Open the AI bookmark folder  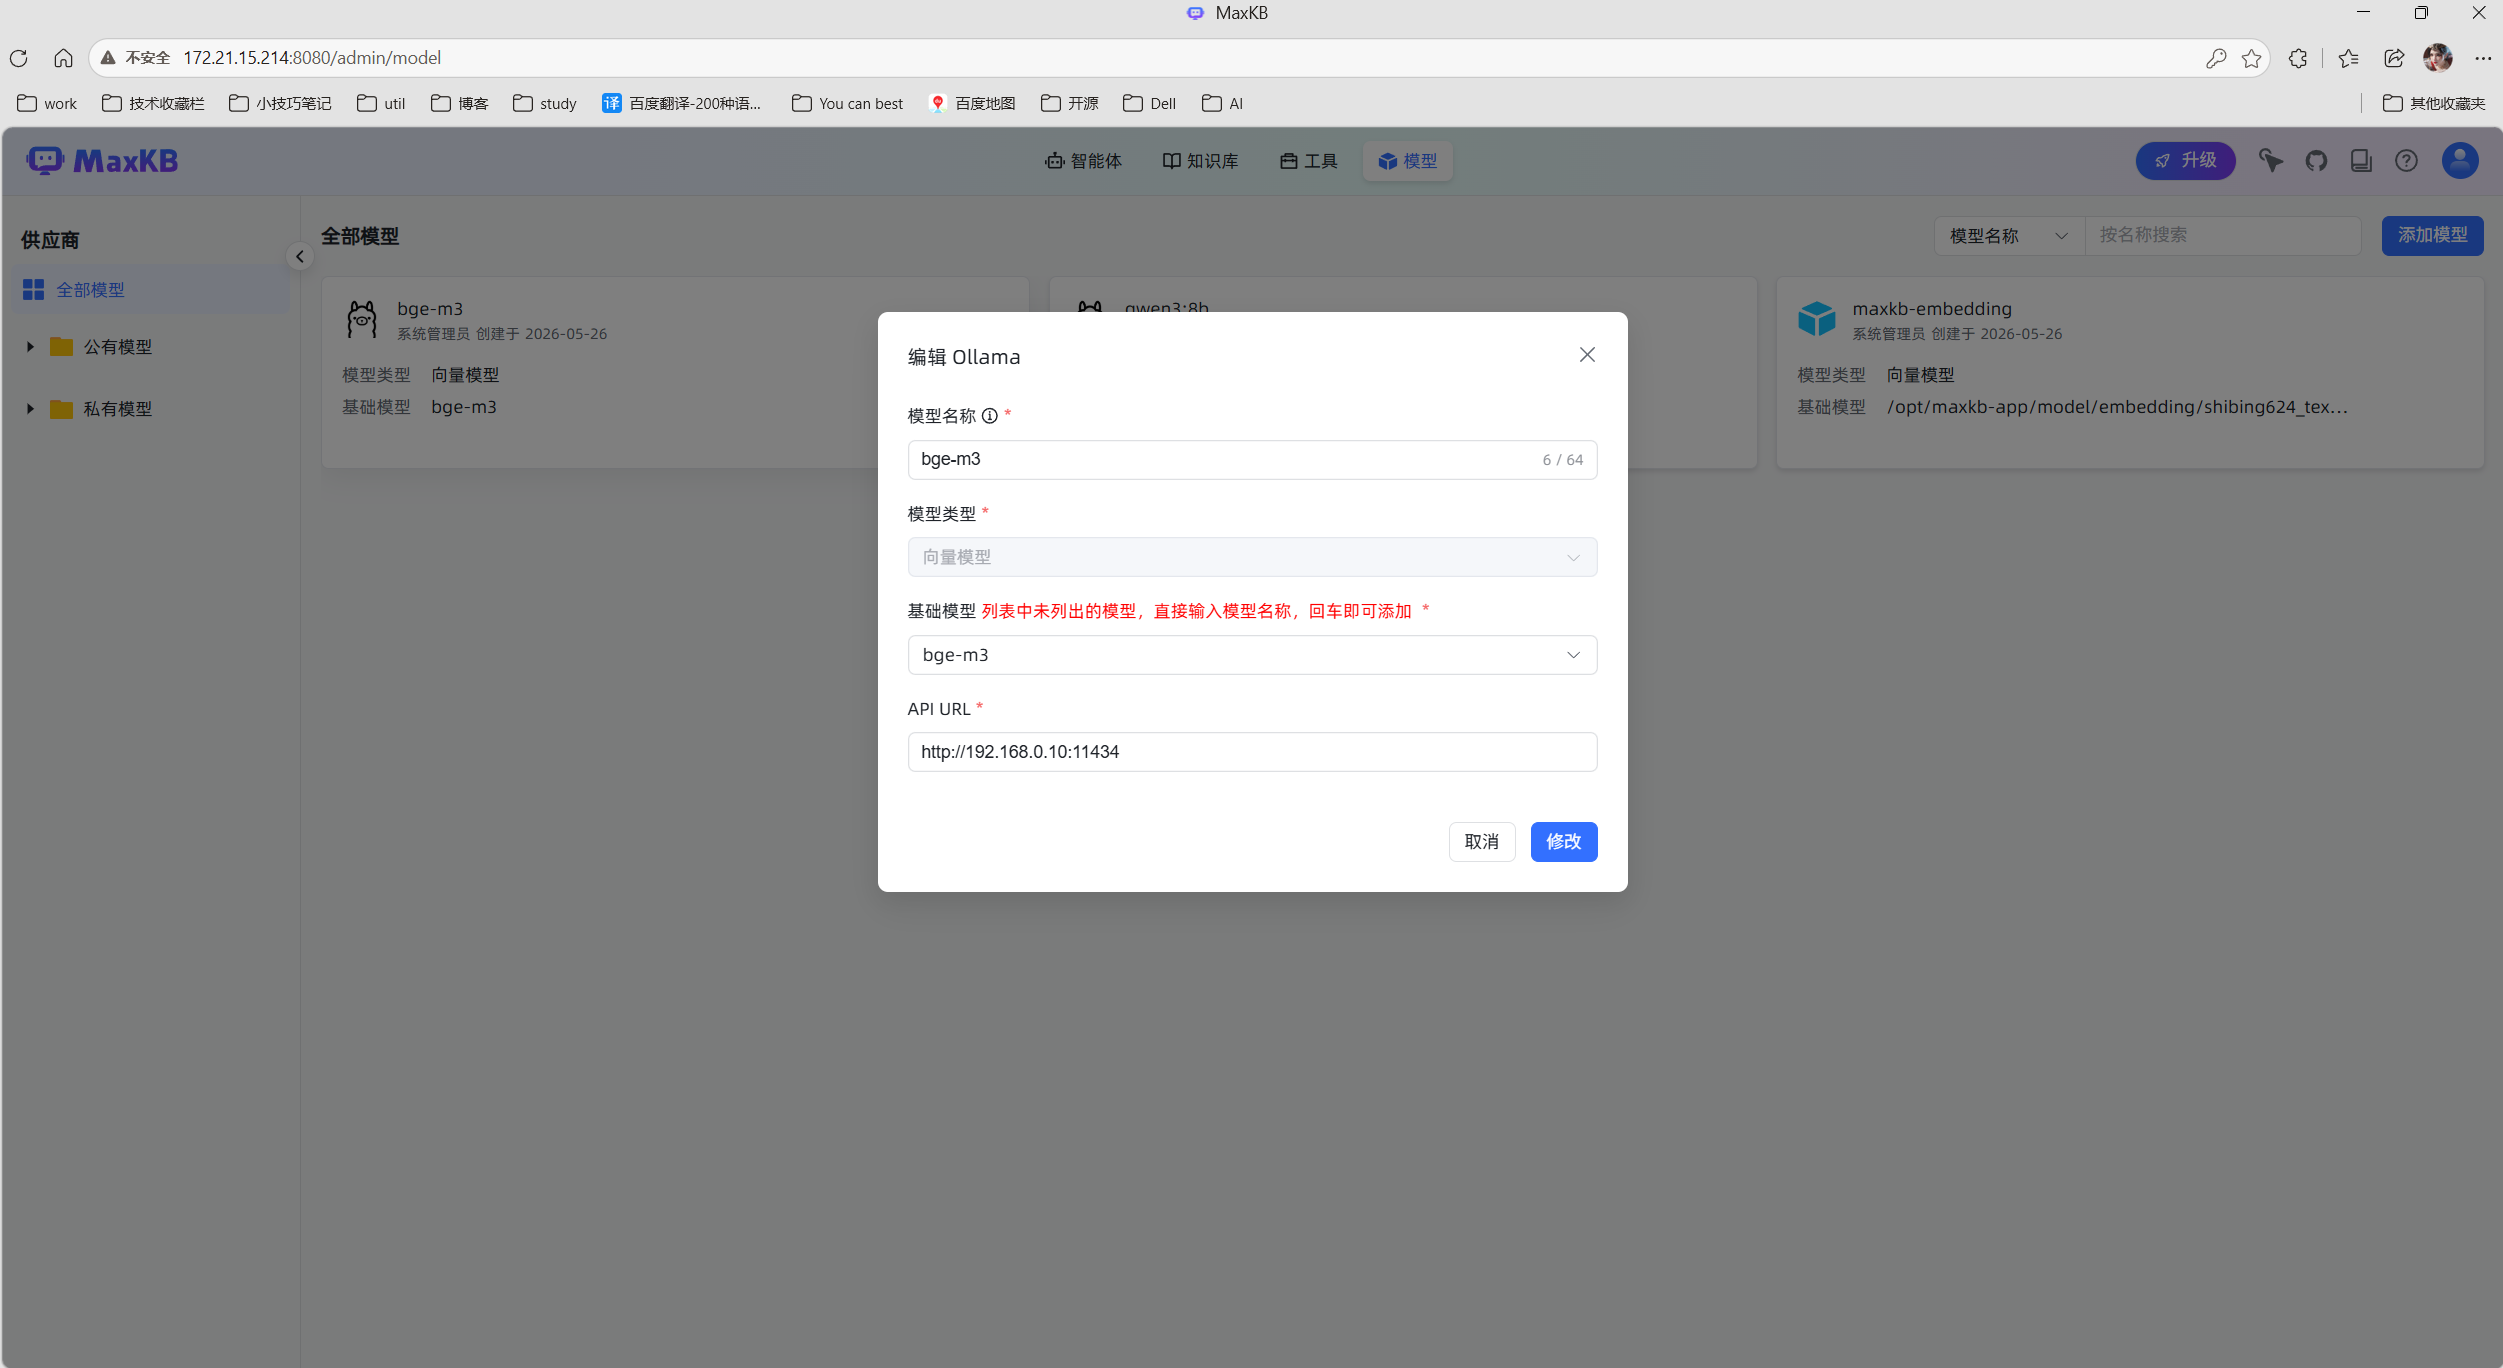1223,103
